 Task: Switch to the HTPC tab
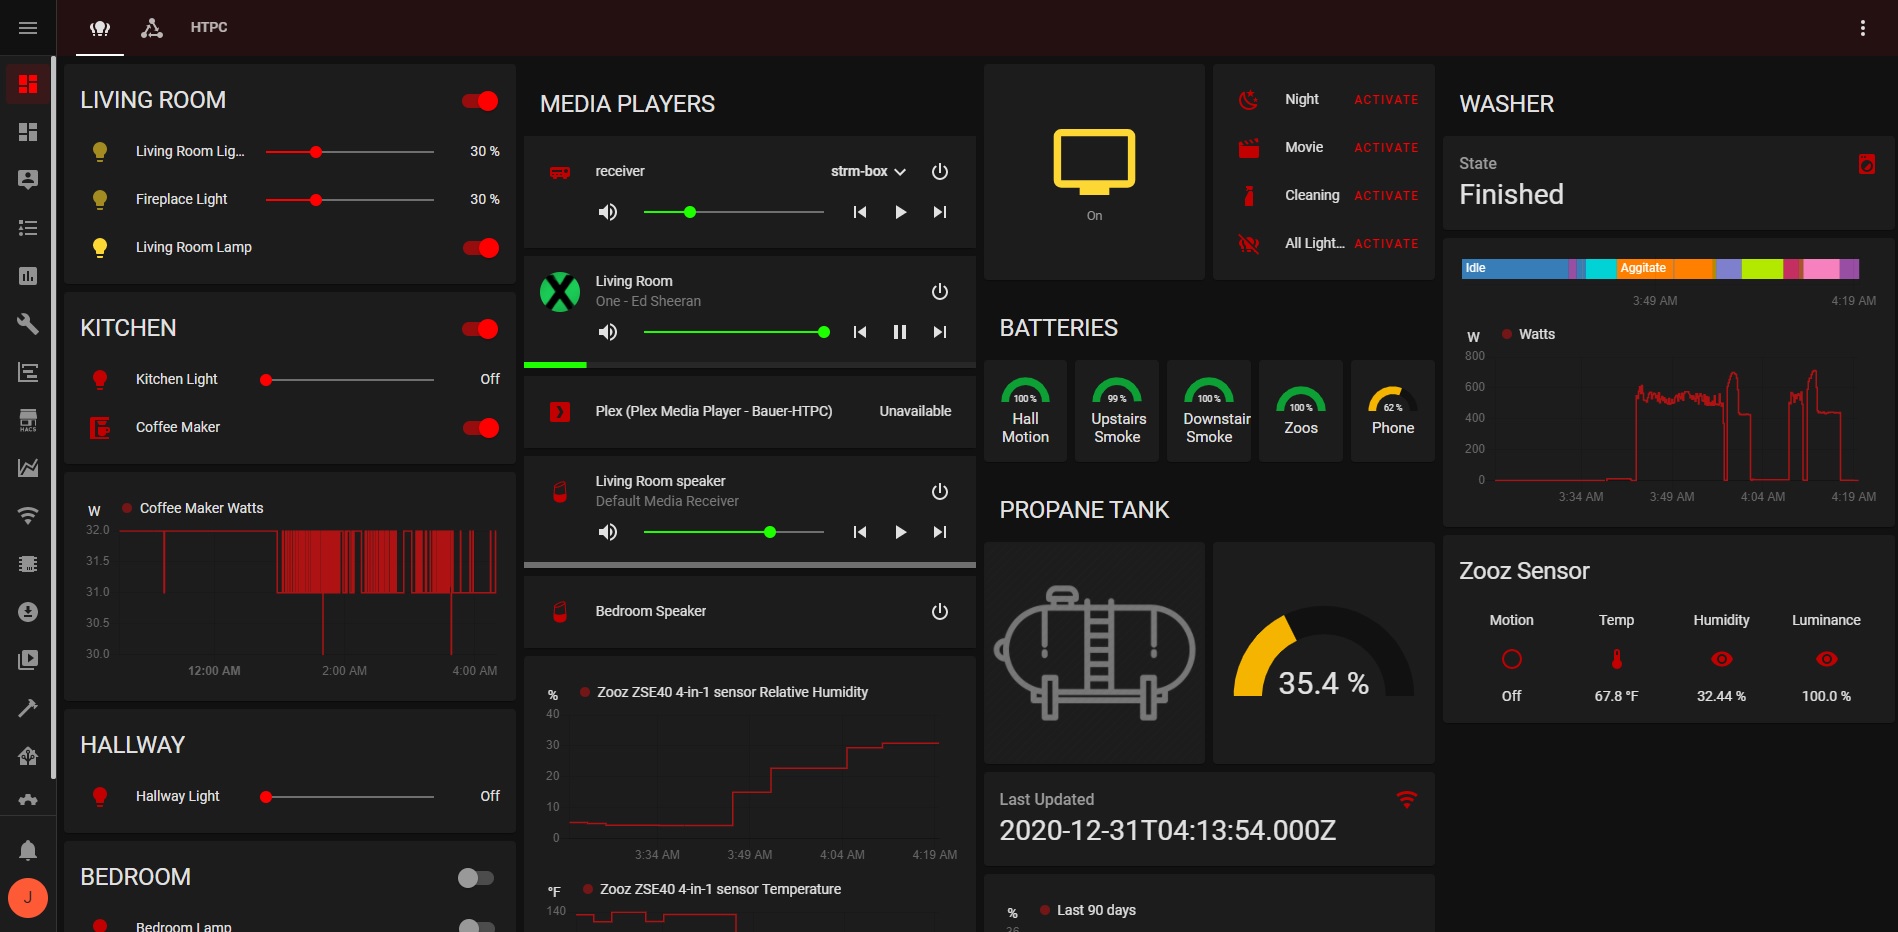click(209, 28)
